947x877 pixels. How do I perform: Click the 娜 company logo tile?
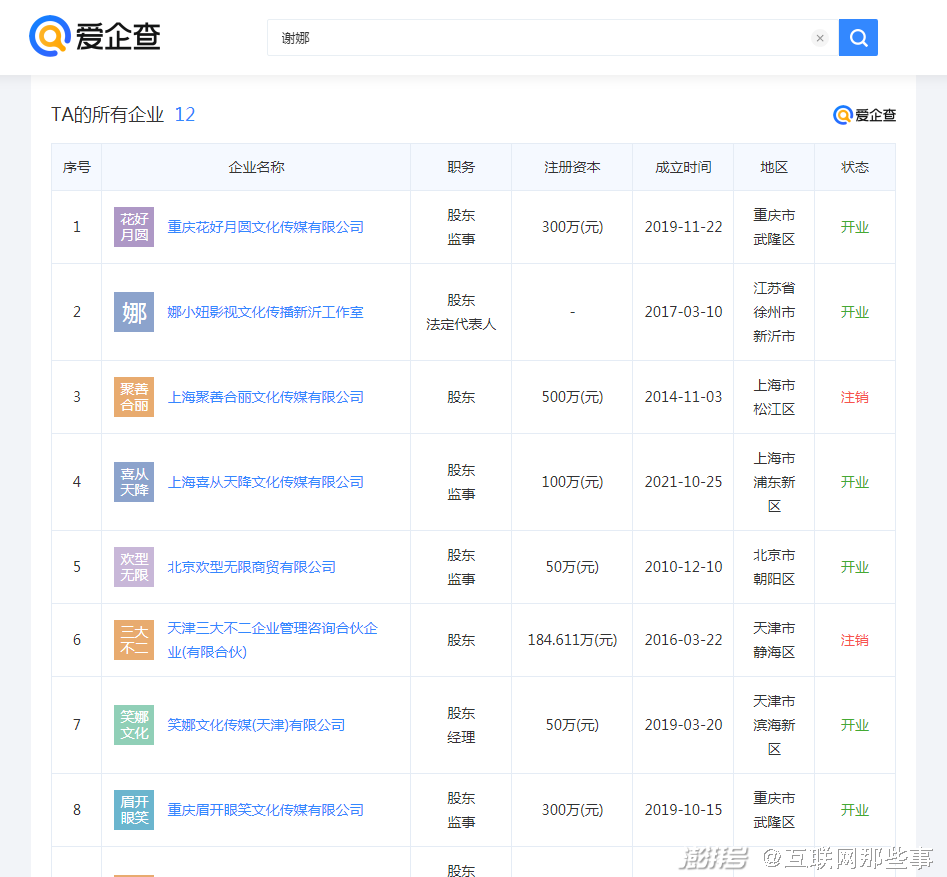tap(134, 312)
